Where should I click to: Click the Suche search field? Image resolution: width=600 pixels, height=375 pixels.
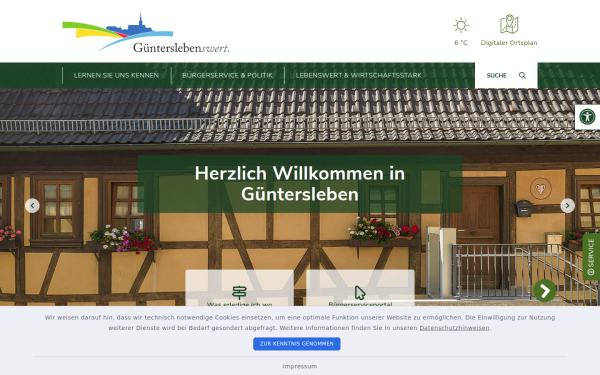pos(506,75)
